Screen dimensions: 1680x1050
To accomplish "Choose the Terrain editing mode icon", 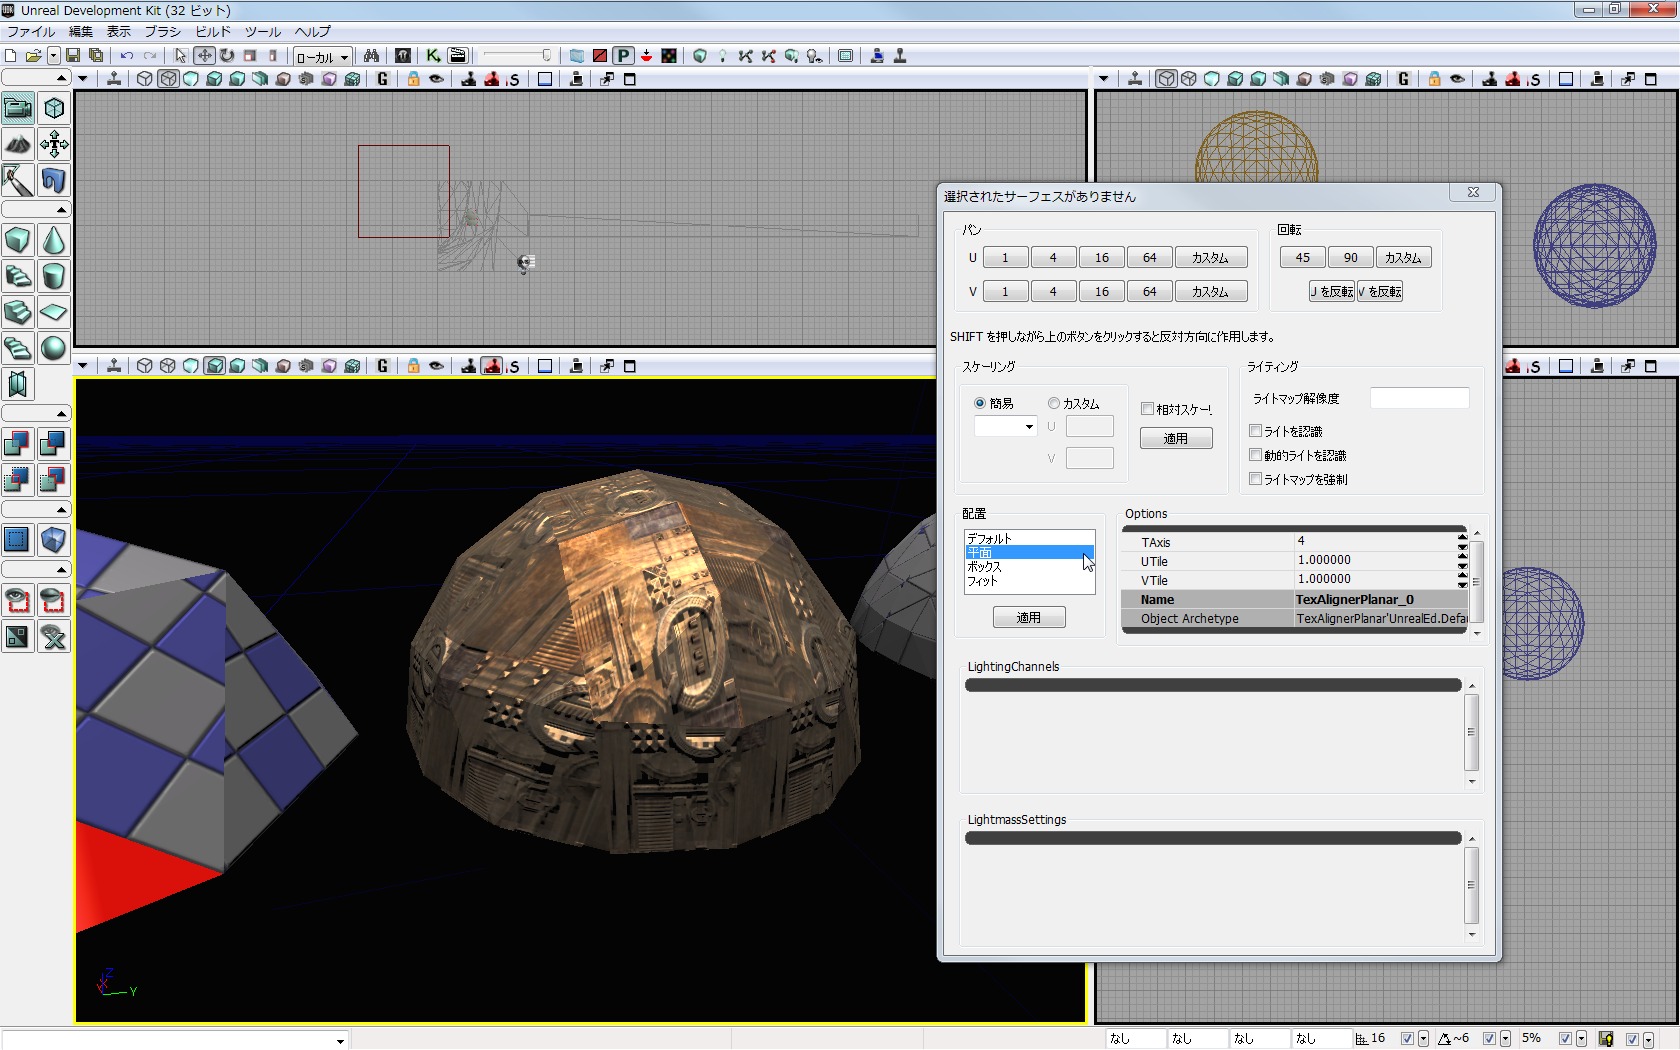I will [x=18, y=144].
